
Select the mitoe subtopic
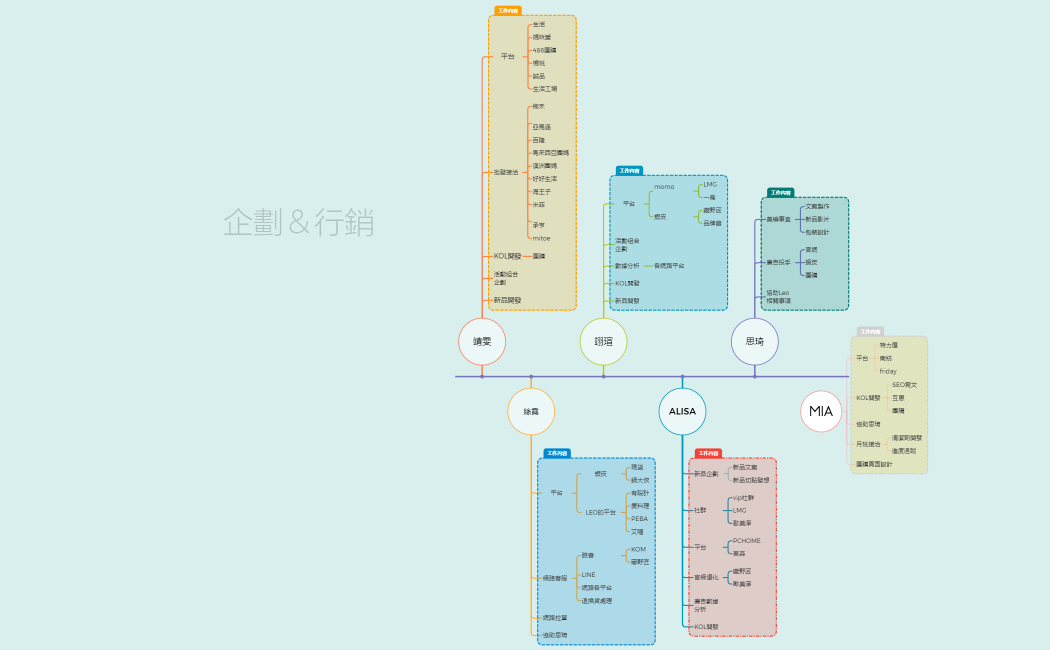[x=541, y=238]
